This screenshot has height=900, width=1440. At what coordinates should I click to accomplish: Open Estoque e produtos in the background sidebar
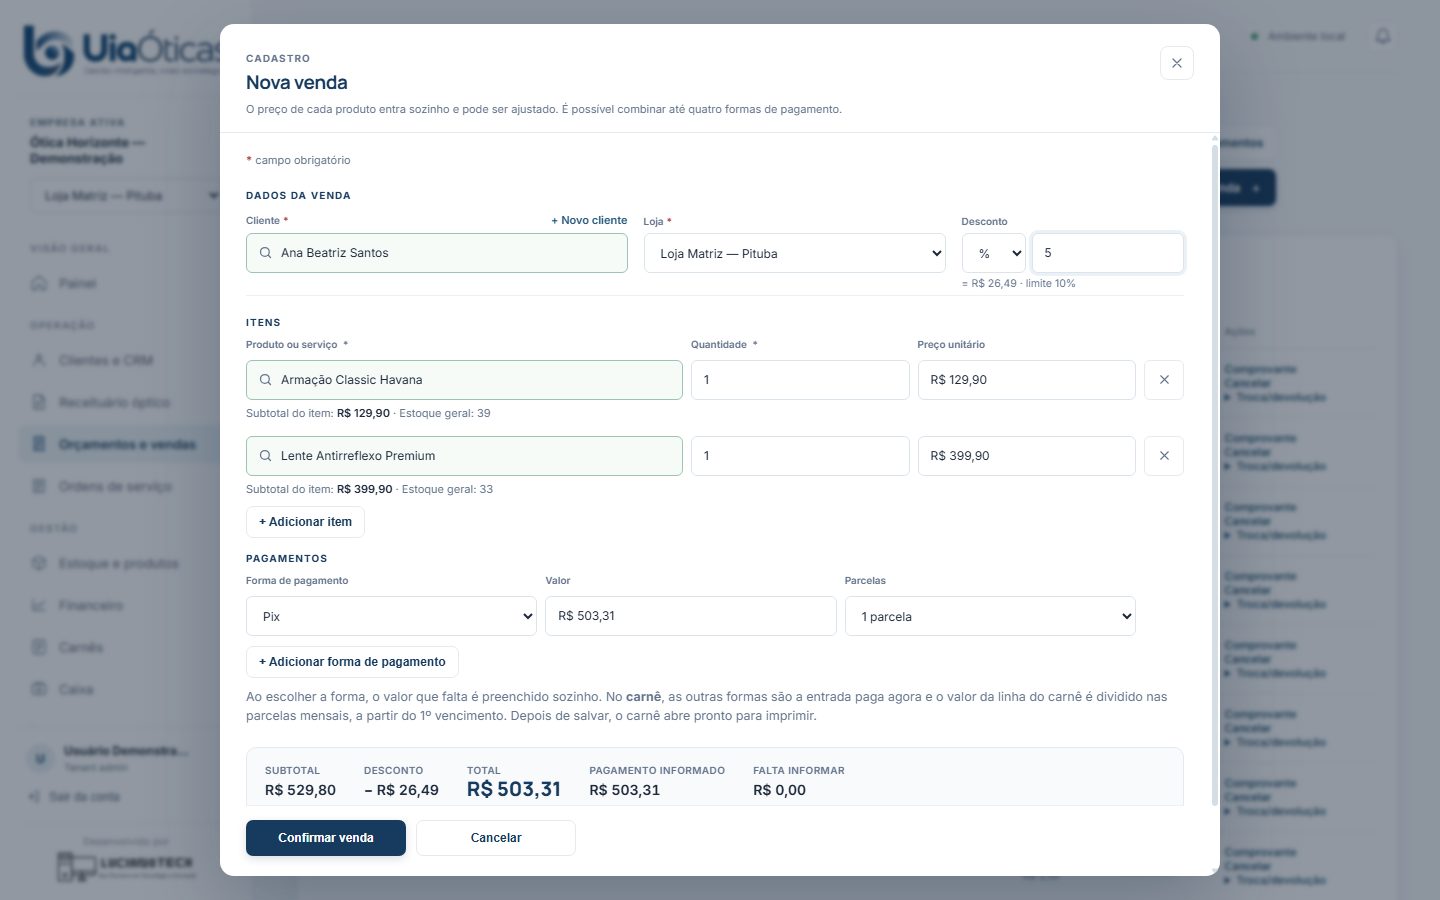120,564
